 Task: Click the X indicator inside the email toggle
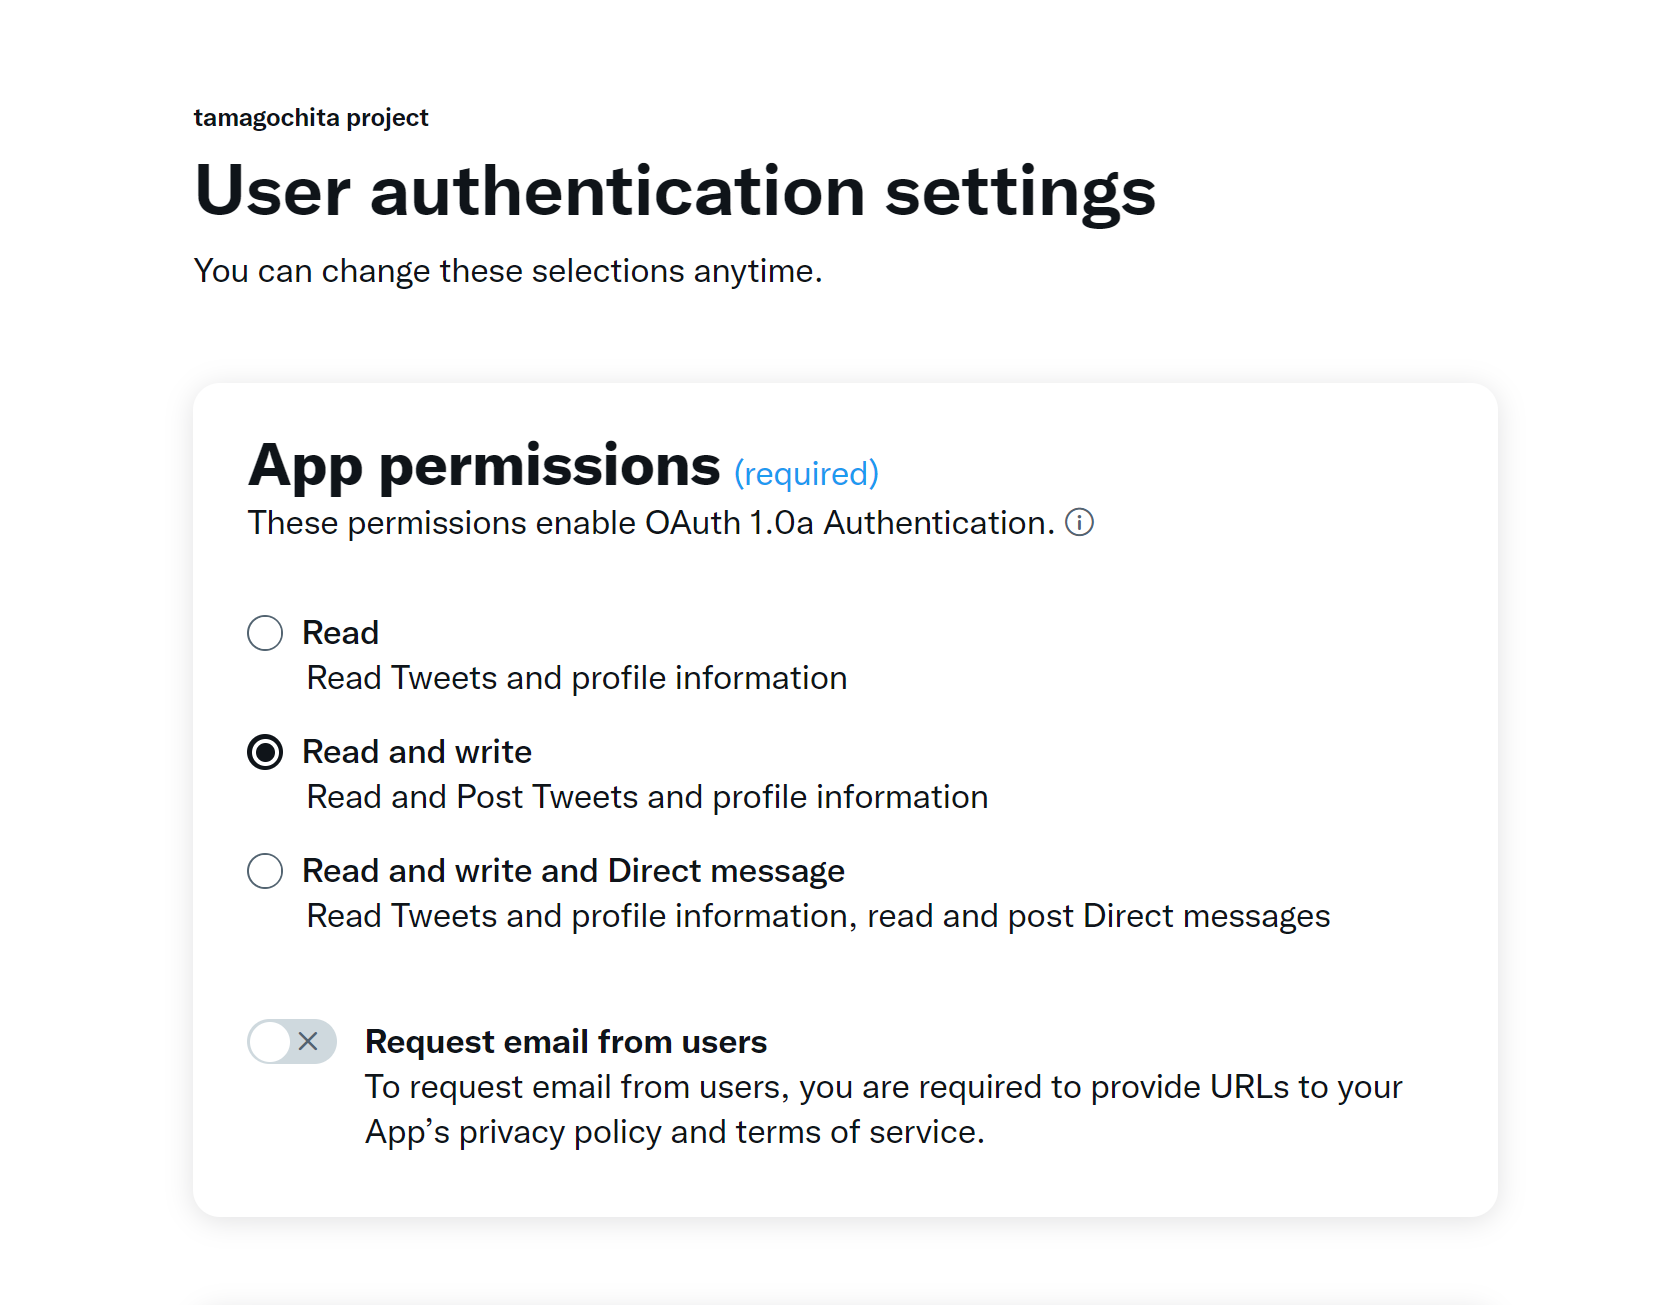[306, 1042]
